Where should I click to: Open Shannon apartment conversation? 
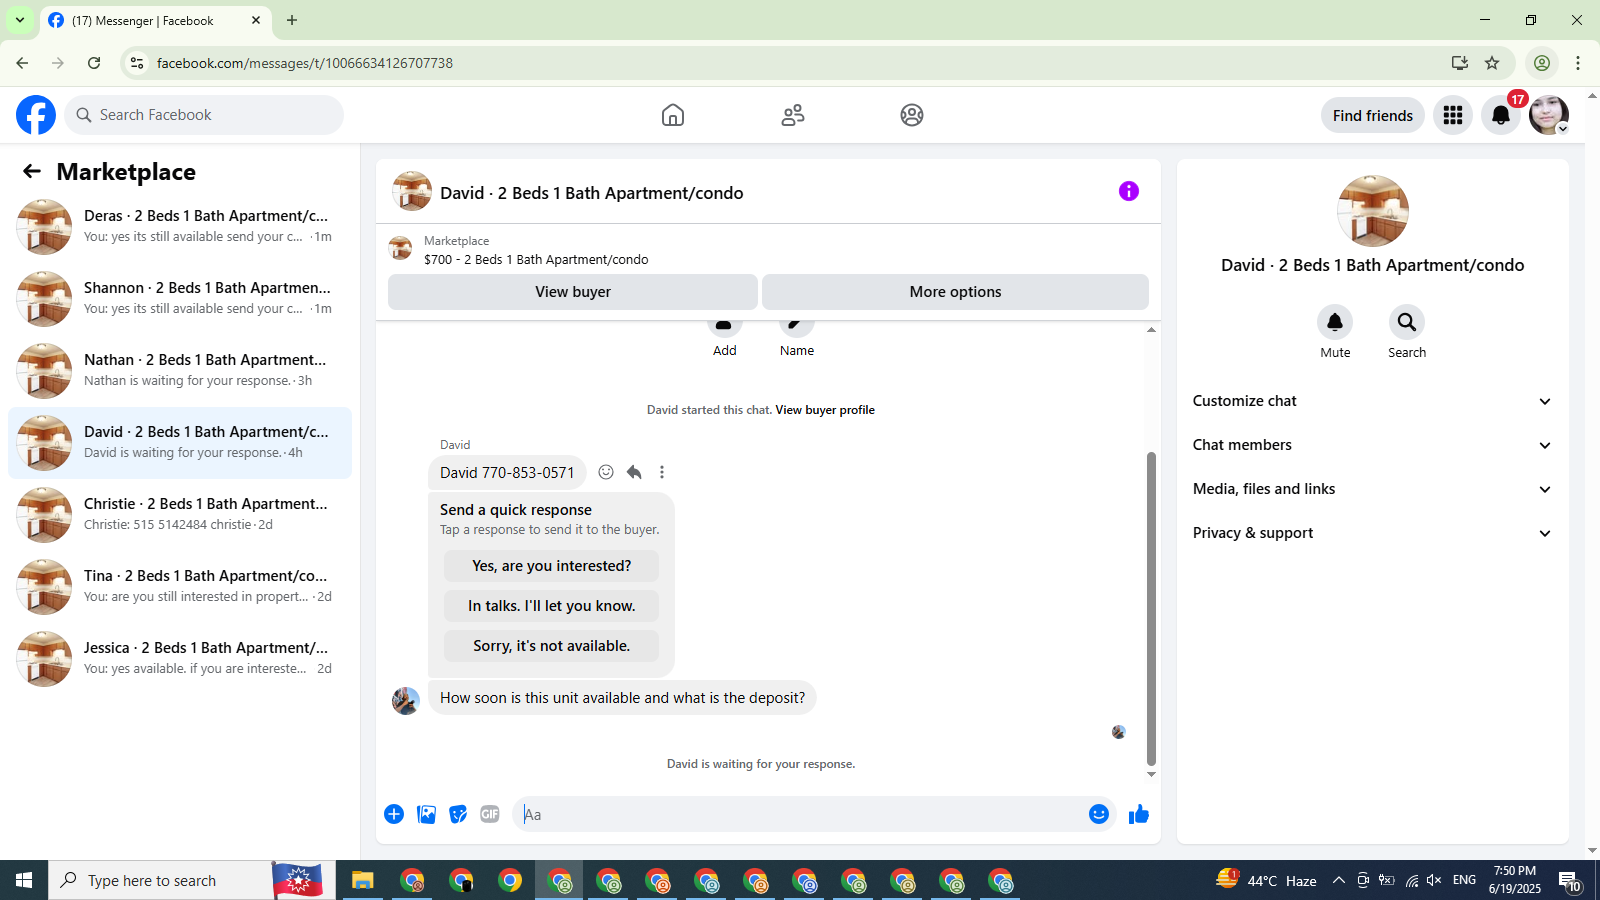point(180,299)
